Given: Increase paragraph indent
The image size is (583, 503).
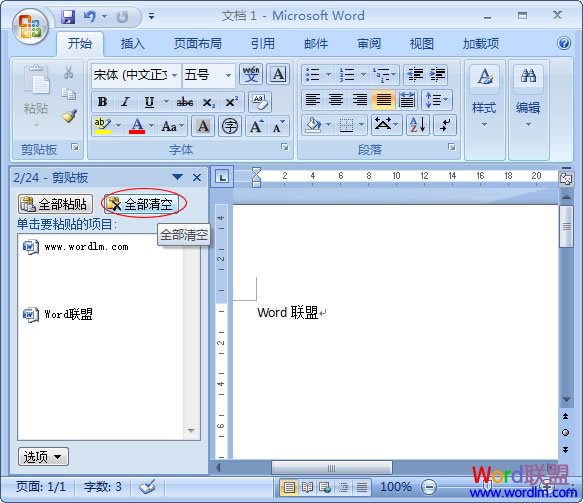Looking at the screenshot, I should point(437,74).
